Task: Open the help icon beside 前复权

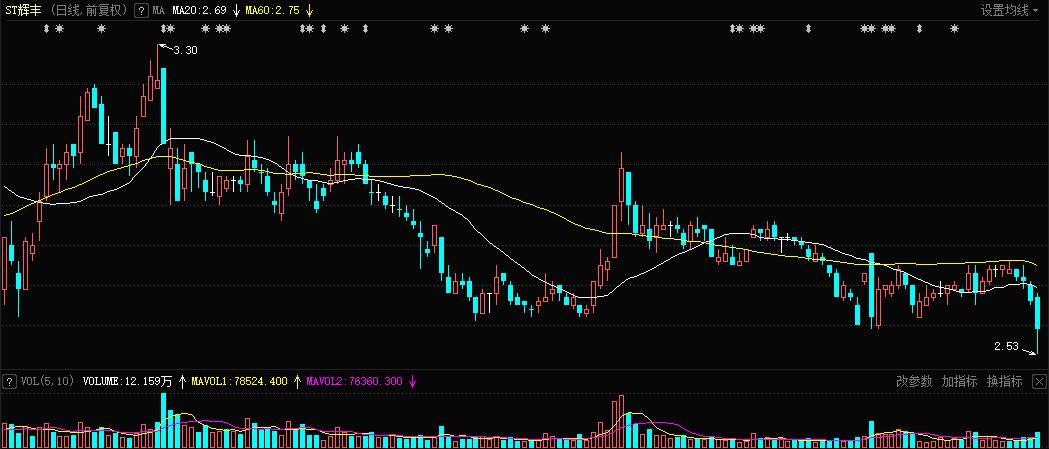Action: click(x=141, y=10)
